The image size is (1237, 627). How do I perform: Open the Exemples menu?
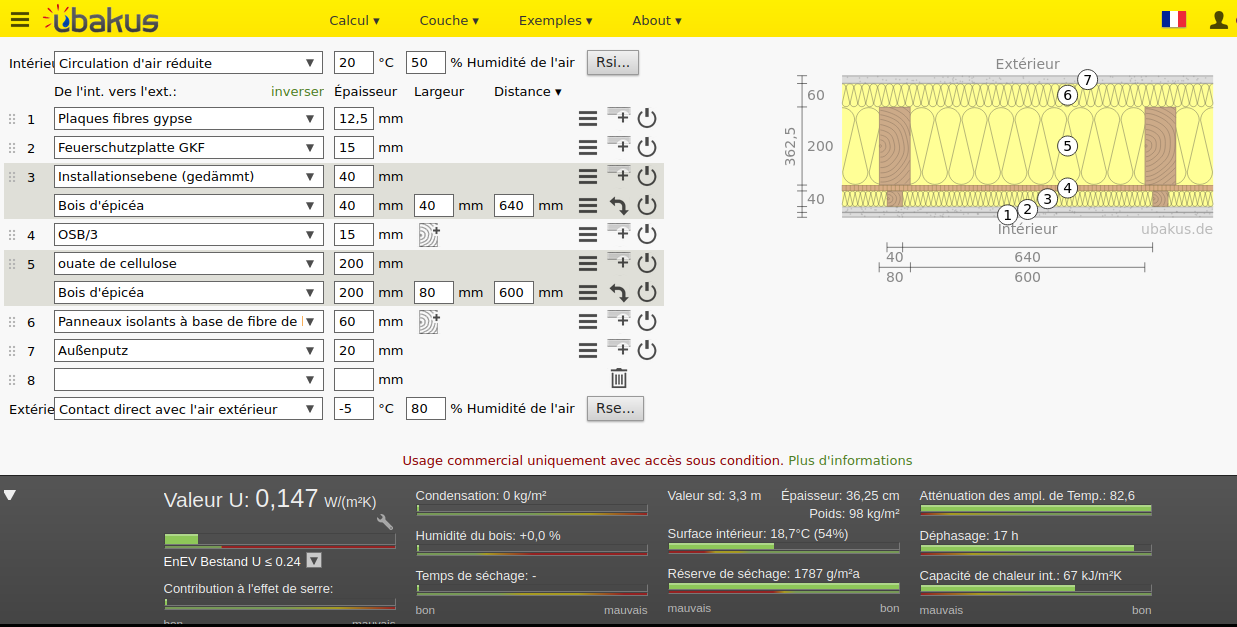556,20
